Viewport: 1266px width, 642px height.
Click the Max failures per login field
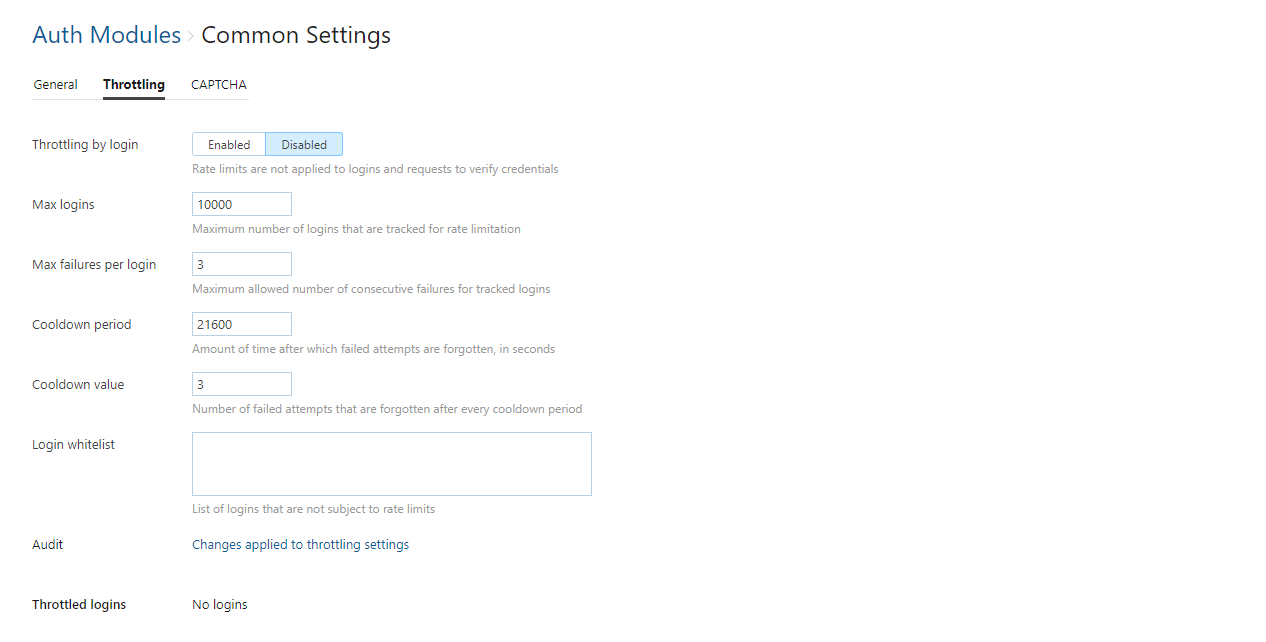pos(242,265)
